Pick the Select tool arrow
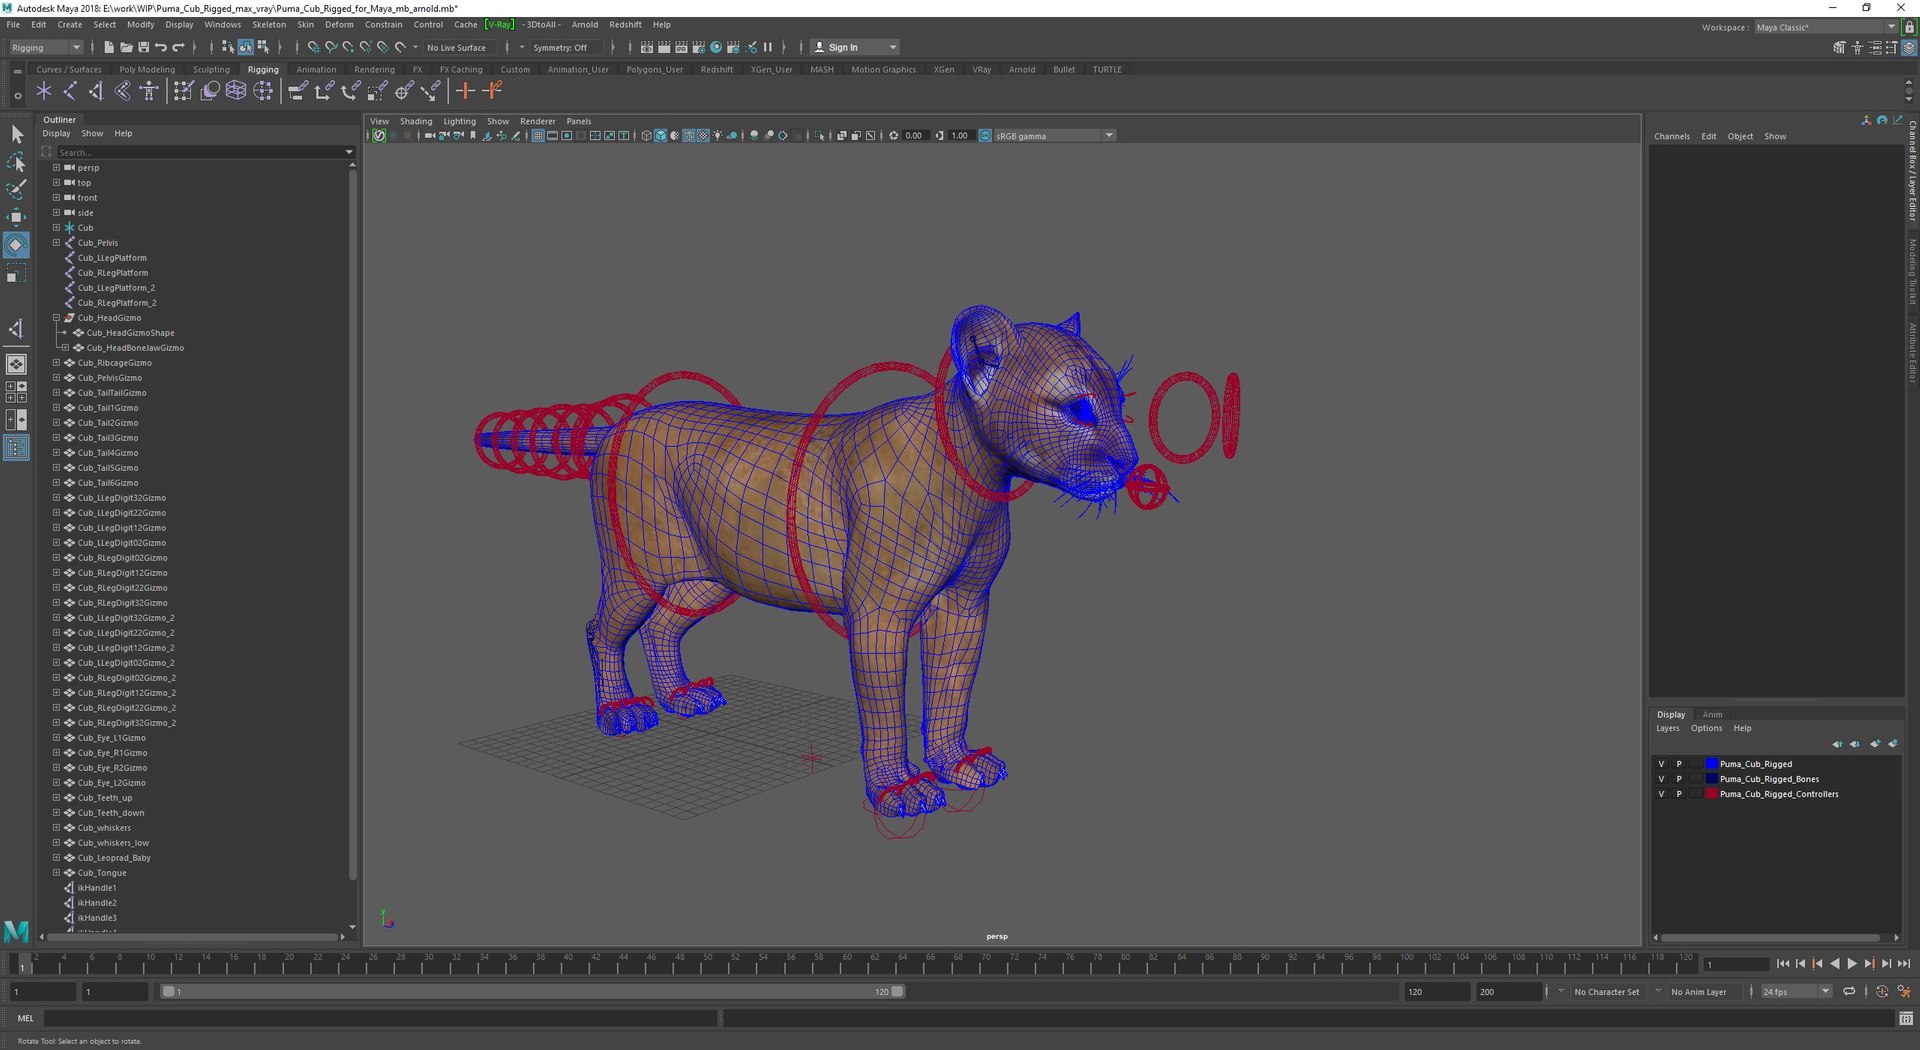Image resolution: width=1920 pixels, height=1050 pixels. (x=16, y=134)
